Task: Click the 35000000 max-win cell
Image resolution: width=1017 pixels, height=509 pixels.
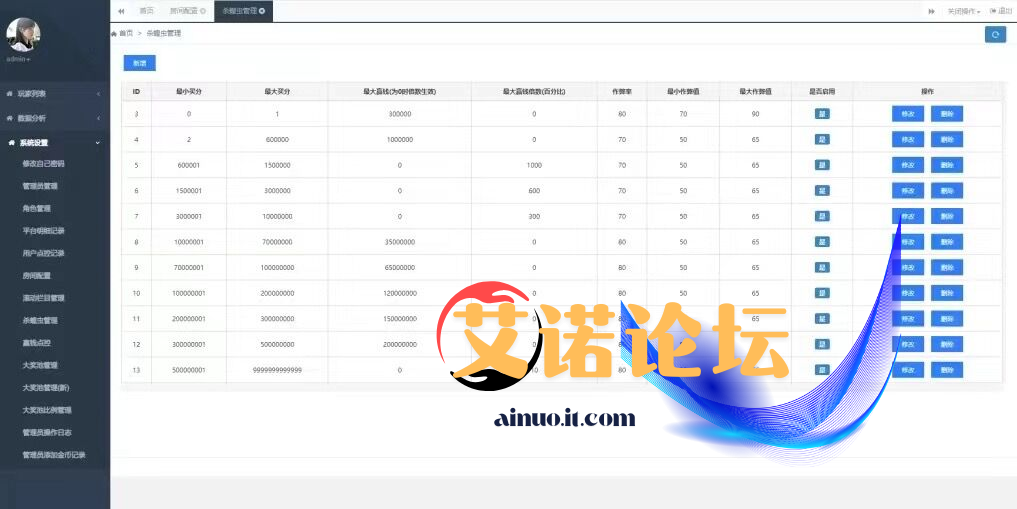Action: pos(399,242)
